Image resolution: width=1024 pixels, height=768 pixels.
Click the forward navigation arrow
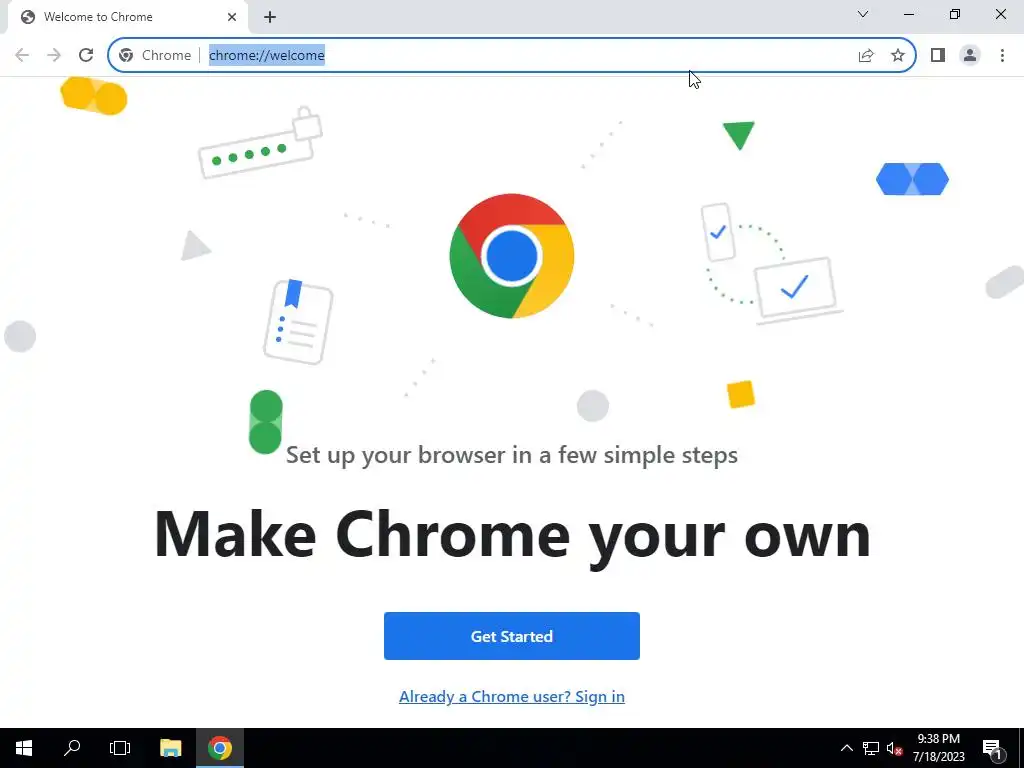point(54,55)
